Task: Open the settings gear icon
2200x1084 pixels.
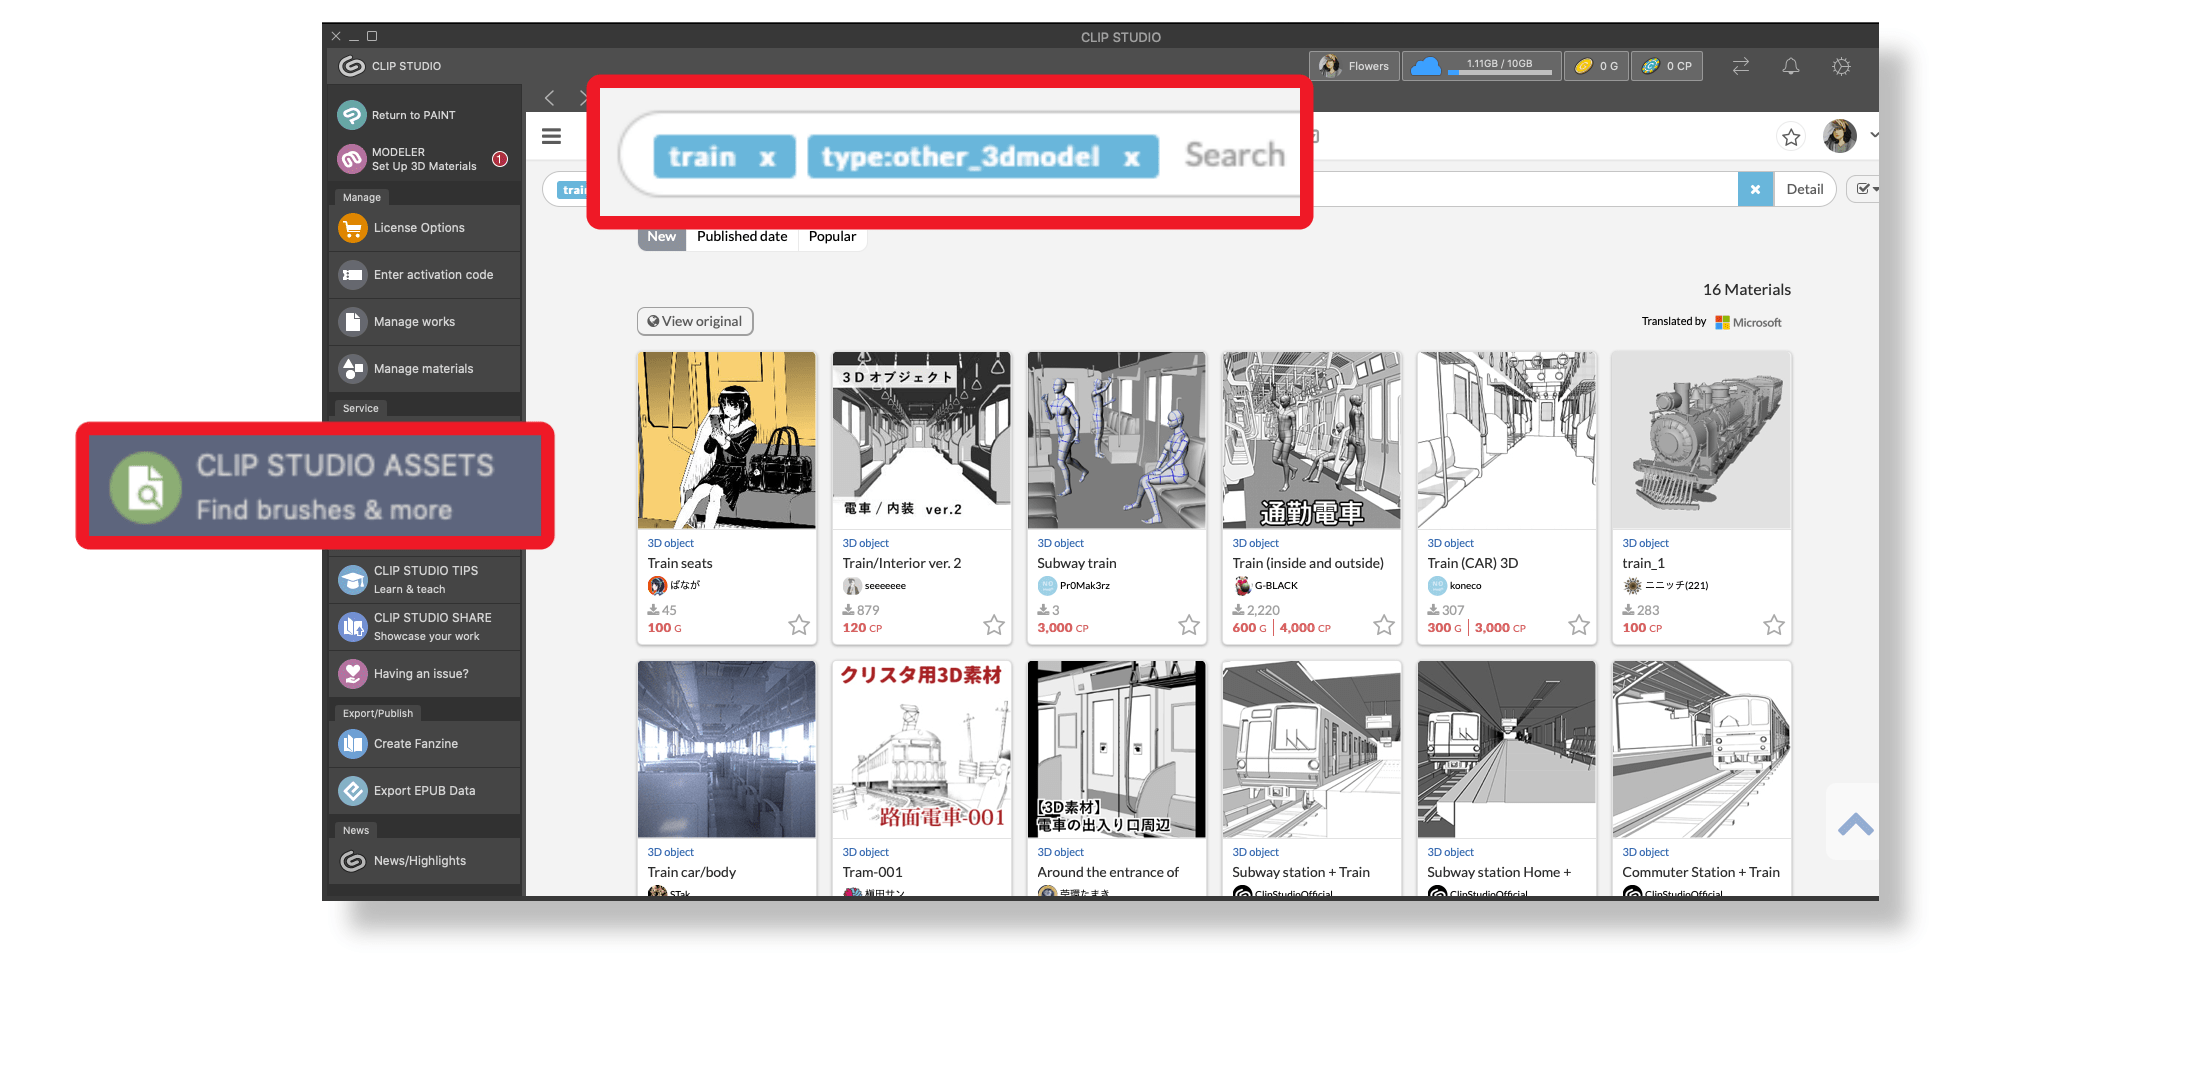Action: tap(1840, 66)
